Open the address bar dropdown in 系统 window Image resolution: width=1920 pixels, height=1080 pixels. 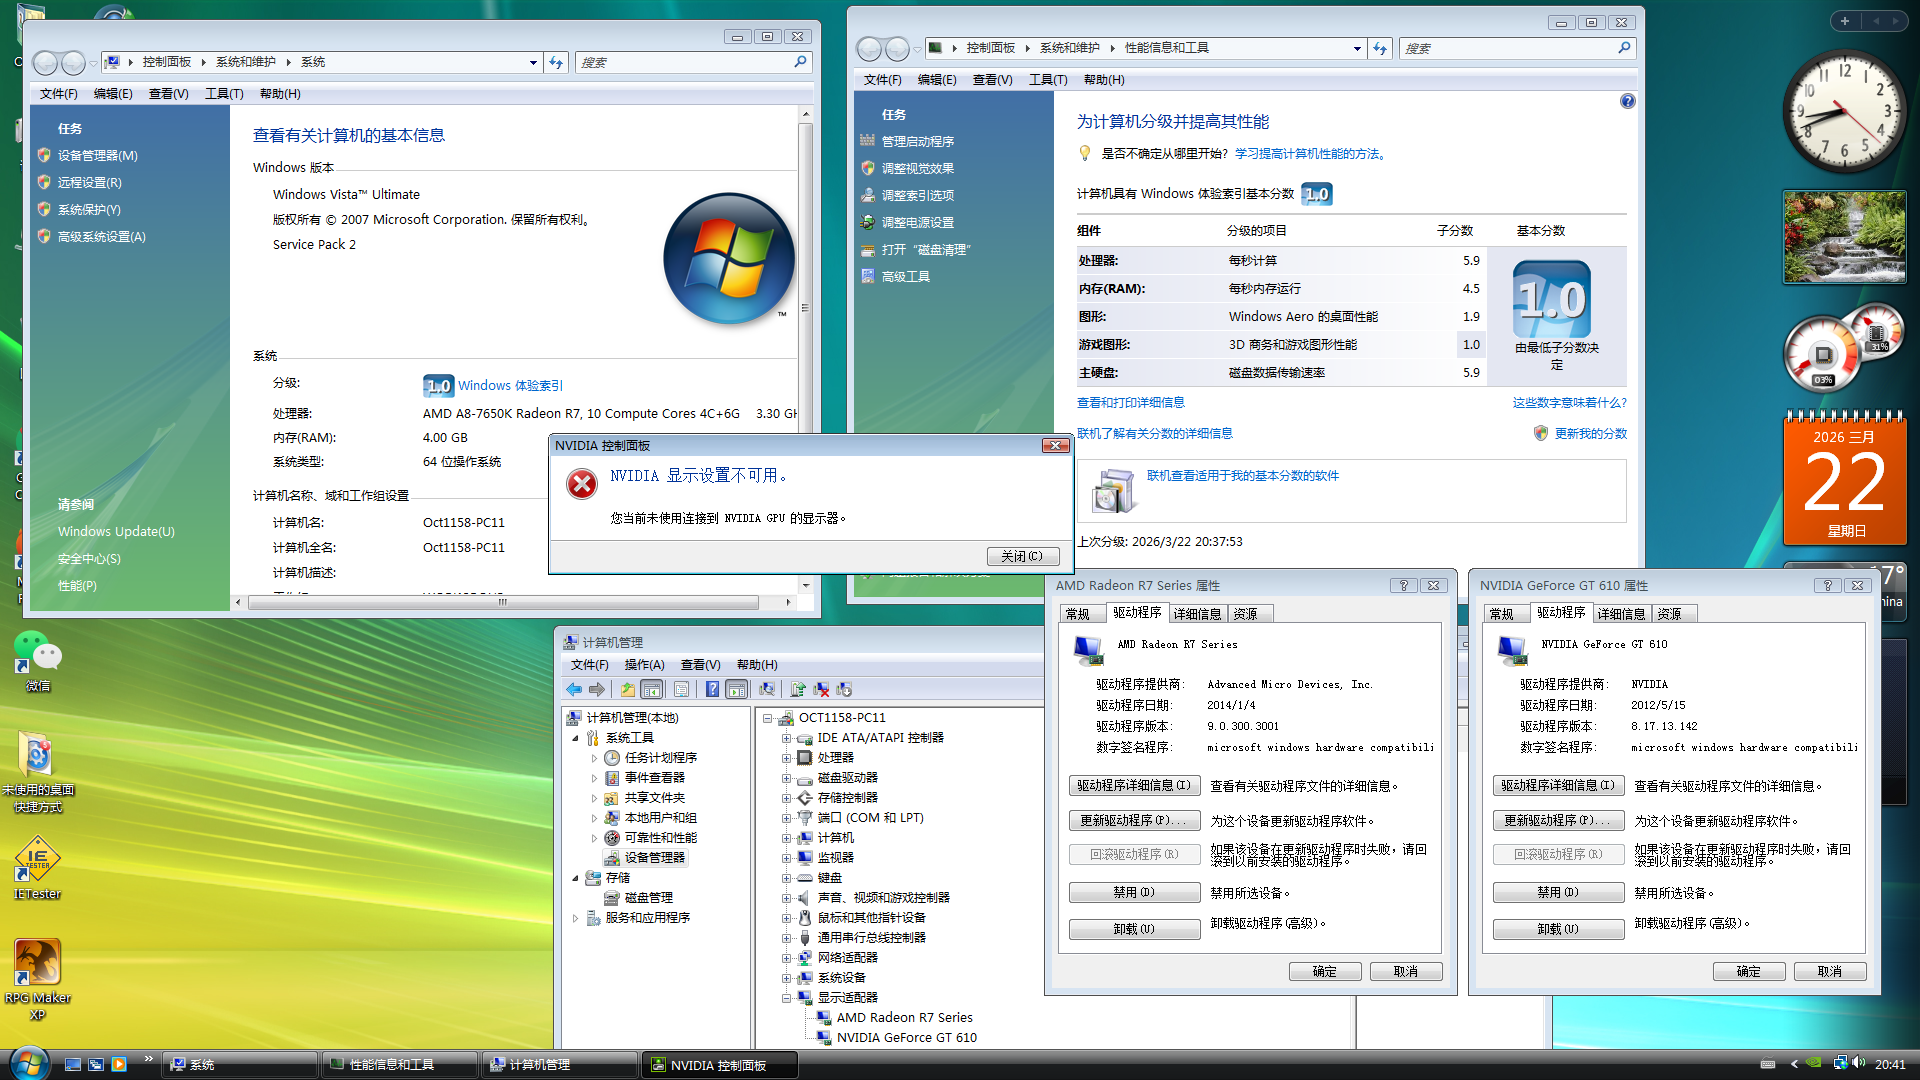point(533,62)
